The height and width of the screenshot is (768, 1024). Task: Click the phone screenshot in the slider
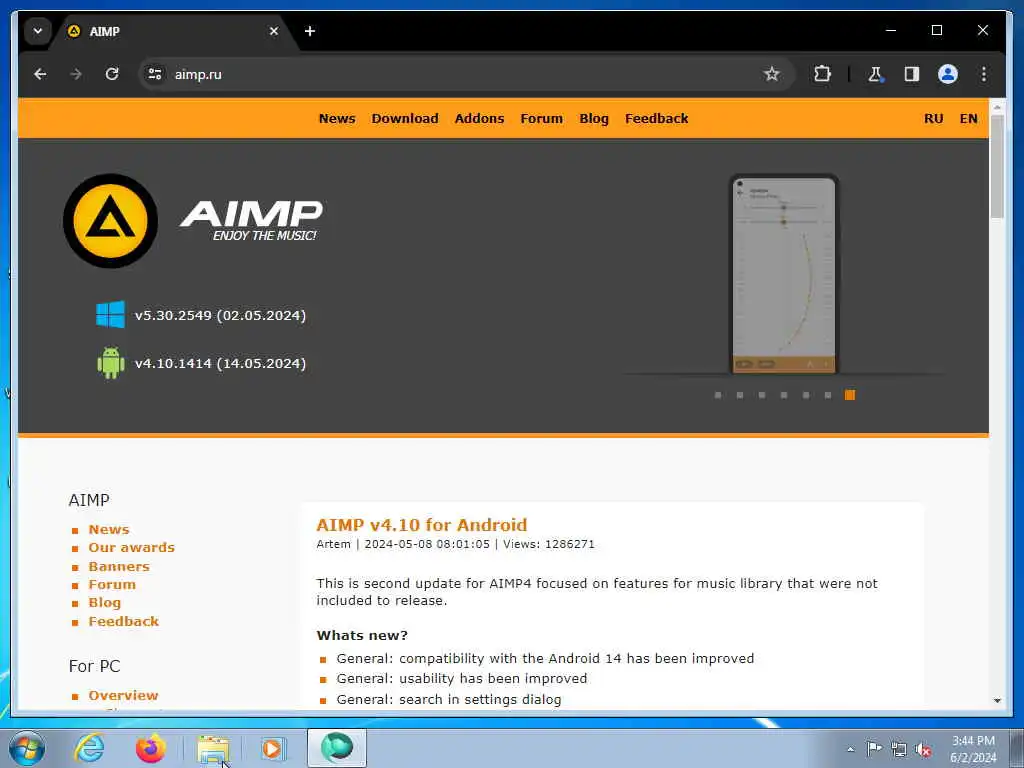click(784, 274)
